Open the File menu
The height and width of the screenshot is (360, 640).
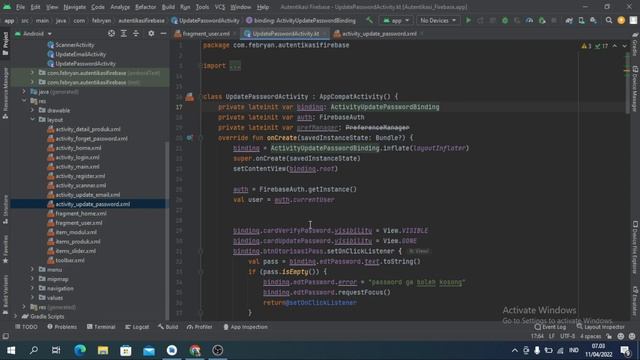(x=20, y=7)
